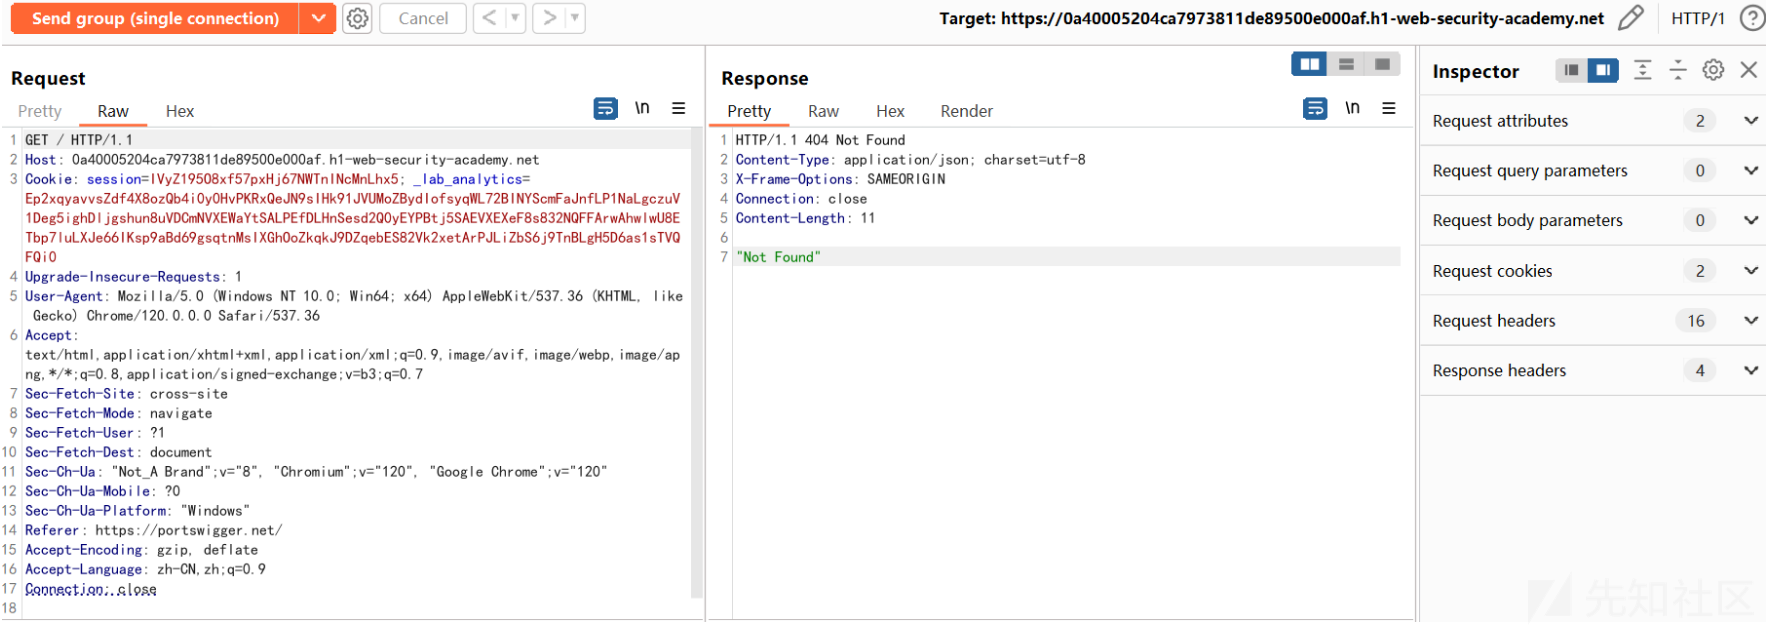Click the User-Agent header line

[x=354, y=306]
